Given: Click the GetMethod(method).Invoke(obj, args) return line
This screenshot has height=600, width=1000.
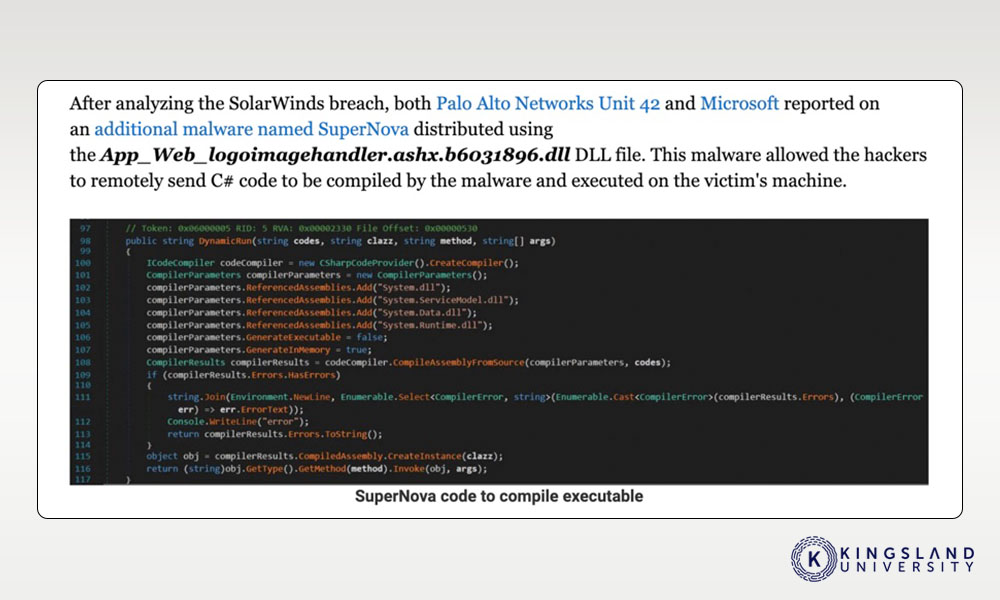Looking at the screenshot, I should click(316, 469).
